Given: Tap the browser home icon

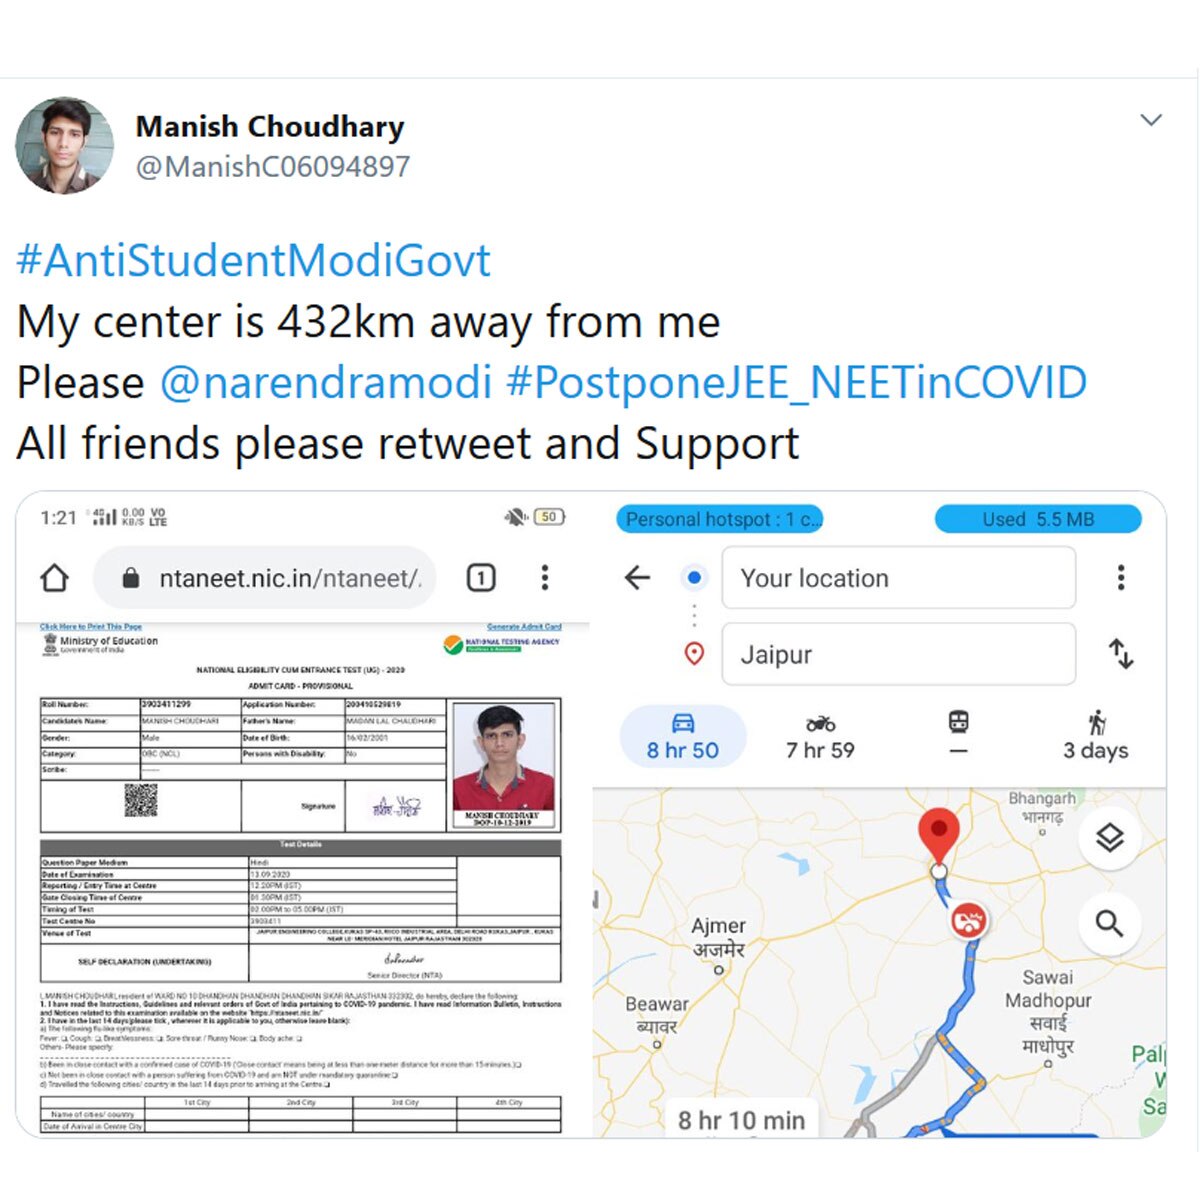Looking at the screenshot, I should point(55,578).
